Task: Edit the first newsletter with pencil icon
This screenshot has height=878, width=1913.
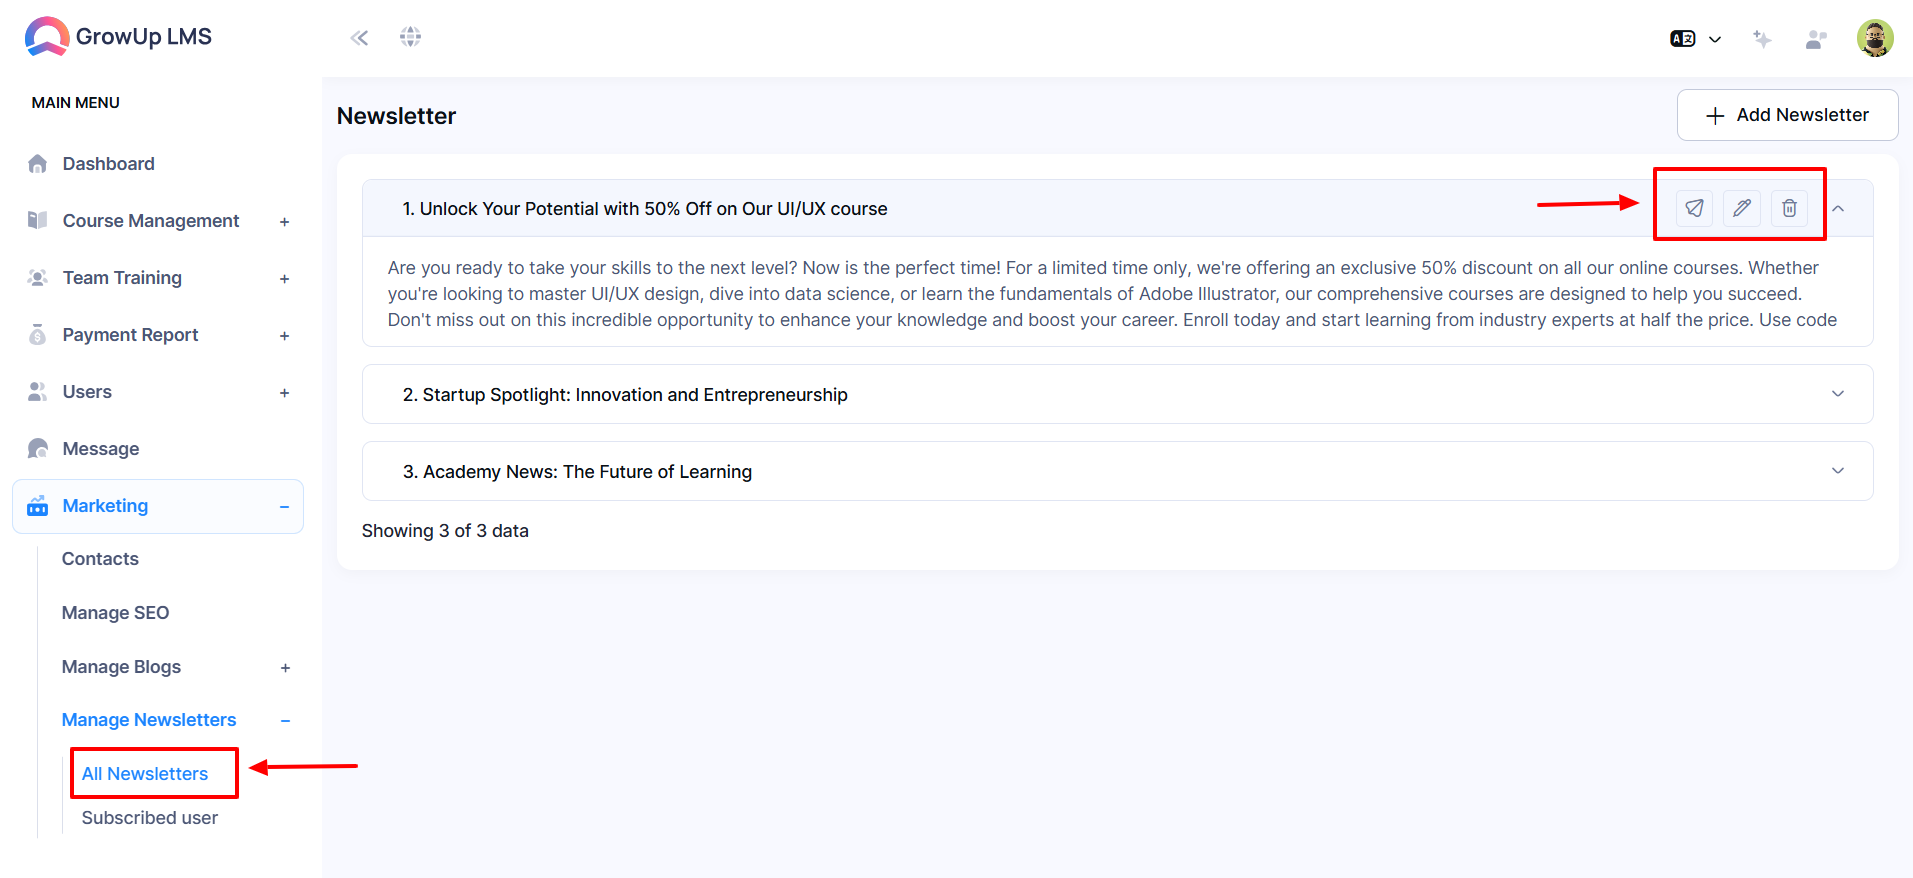Action: (1742, 208)
